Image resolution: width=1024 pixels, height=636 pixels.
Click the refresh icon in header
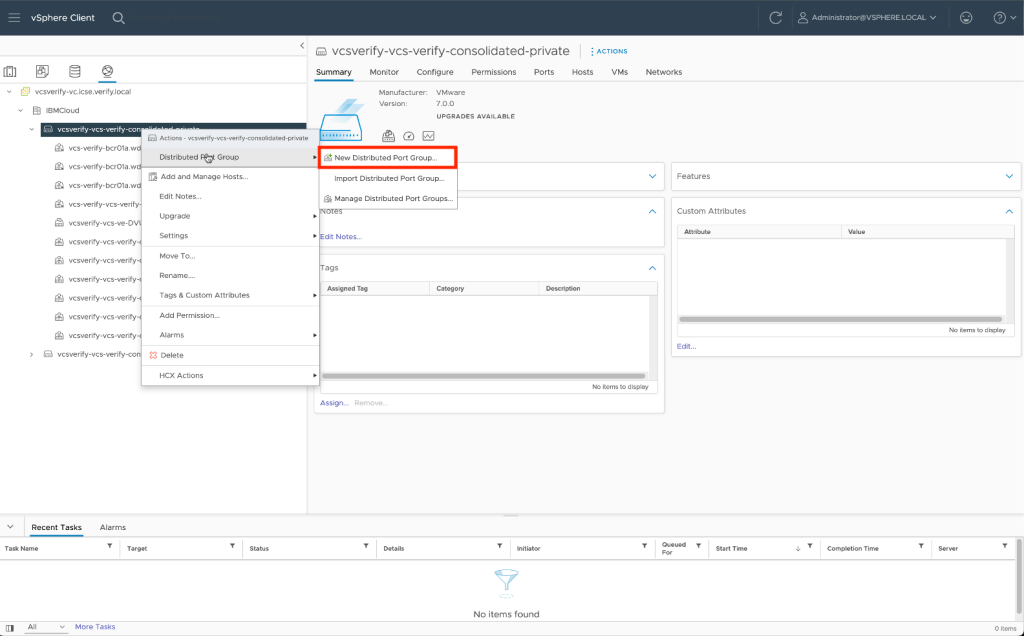click(775, 18)
